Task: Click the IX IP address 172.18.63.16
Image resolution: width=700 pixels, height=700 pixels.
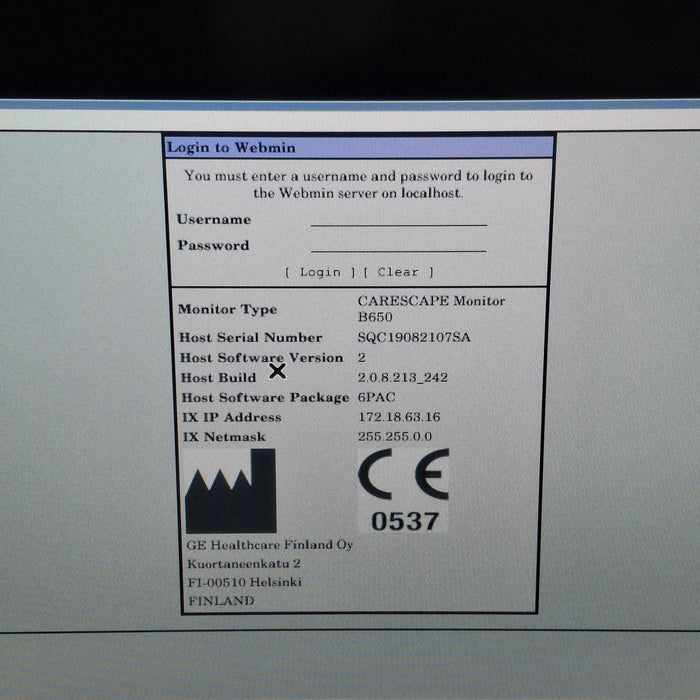Action: pos(398,417)
